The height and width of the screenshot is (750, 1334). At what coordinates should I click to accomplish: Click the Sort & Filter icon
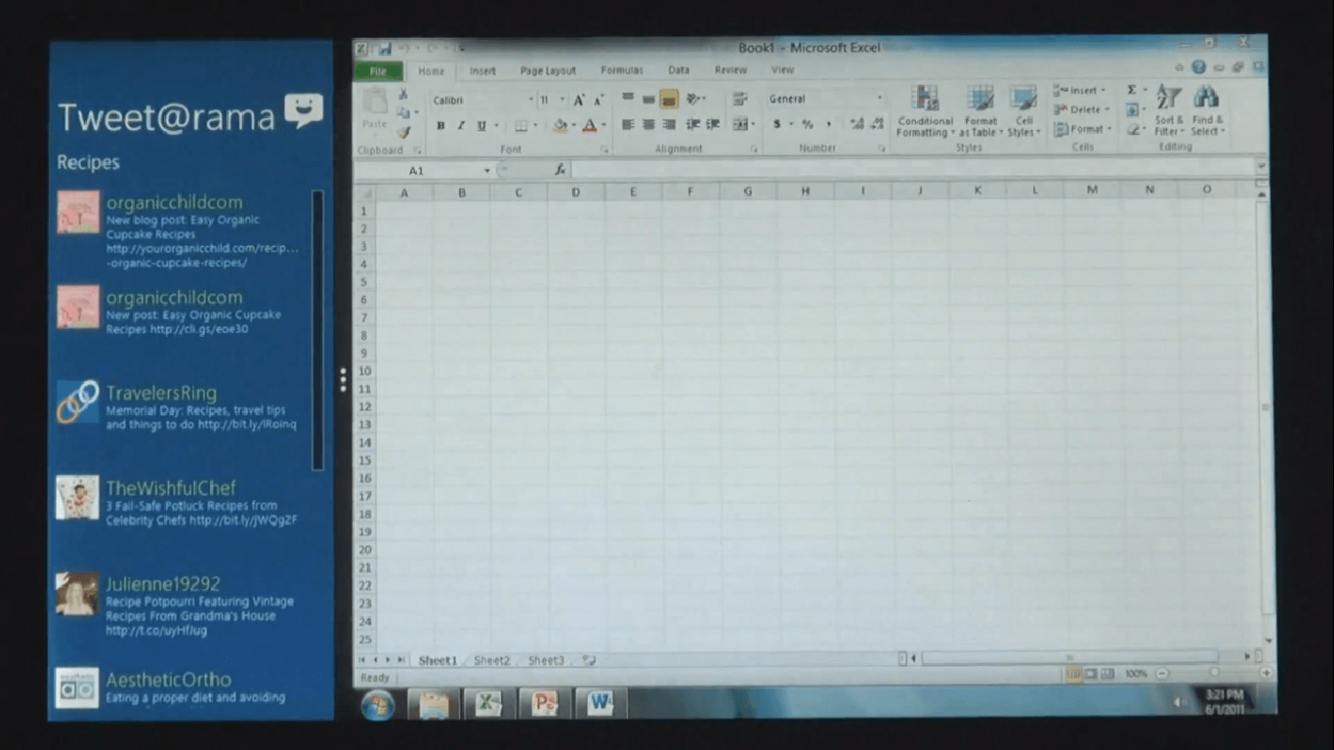pos(1167,110)
